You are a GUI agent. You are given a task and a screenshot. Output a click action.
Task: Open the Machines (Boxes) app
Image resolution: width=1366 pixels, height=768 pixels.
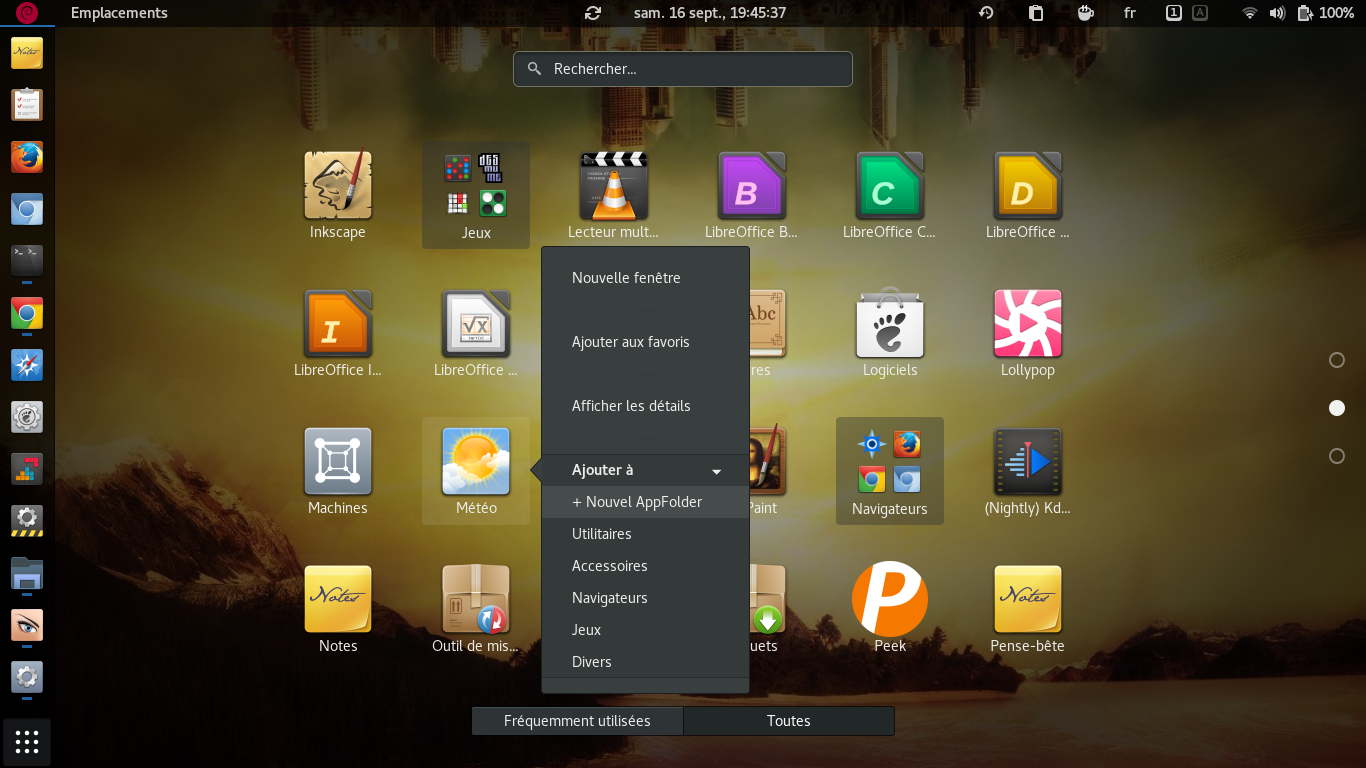pyautogui.click(x=338, y=462)
